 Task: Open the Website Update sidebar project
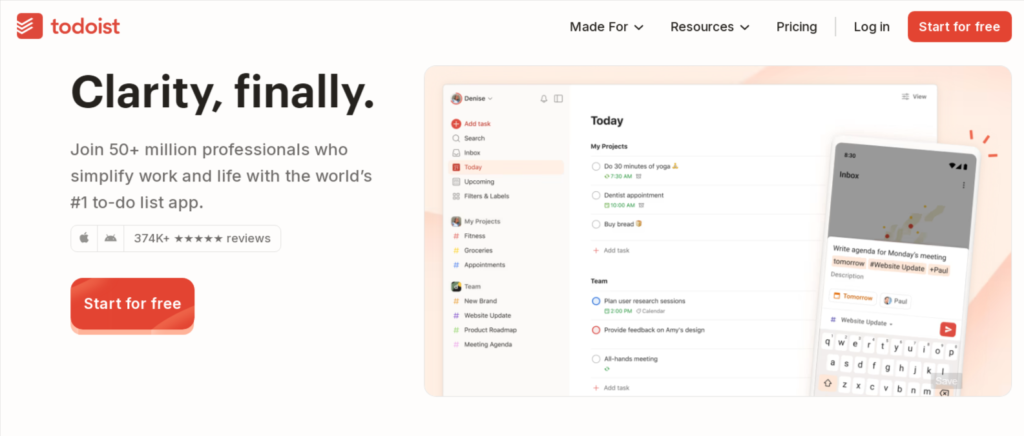[x=487, y=315]
